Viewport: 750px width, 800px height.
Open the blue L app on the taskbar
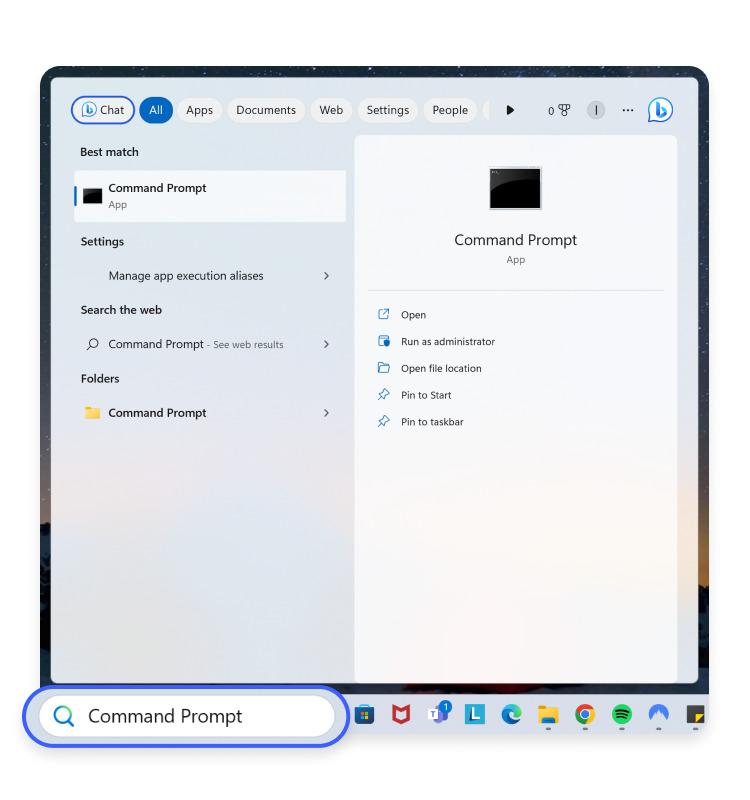tap(474, 714)
